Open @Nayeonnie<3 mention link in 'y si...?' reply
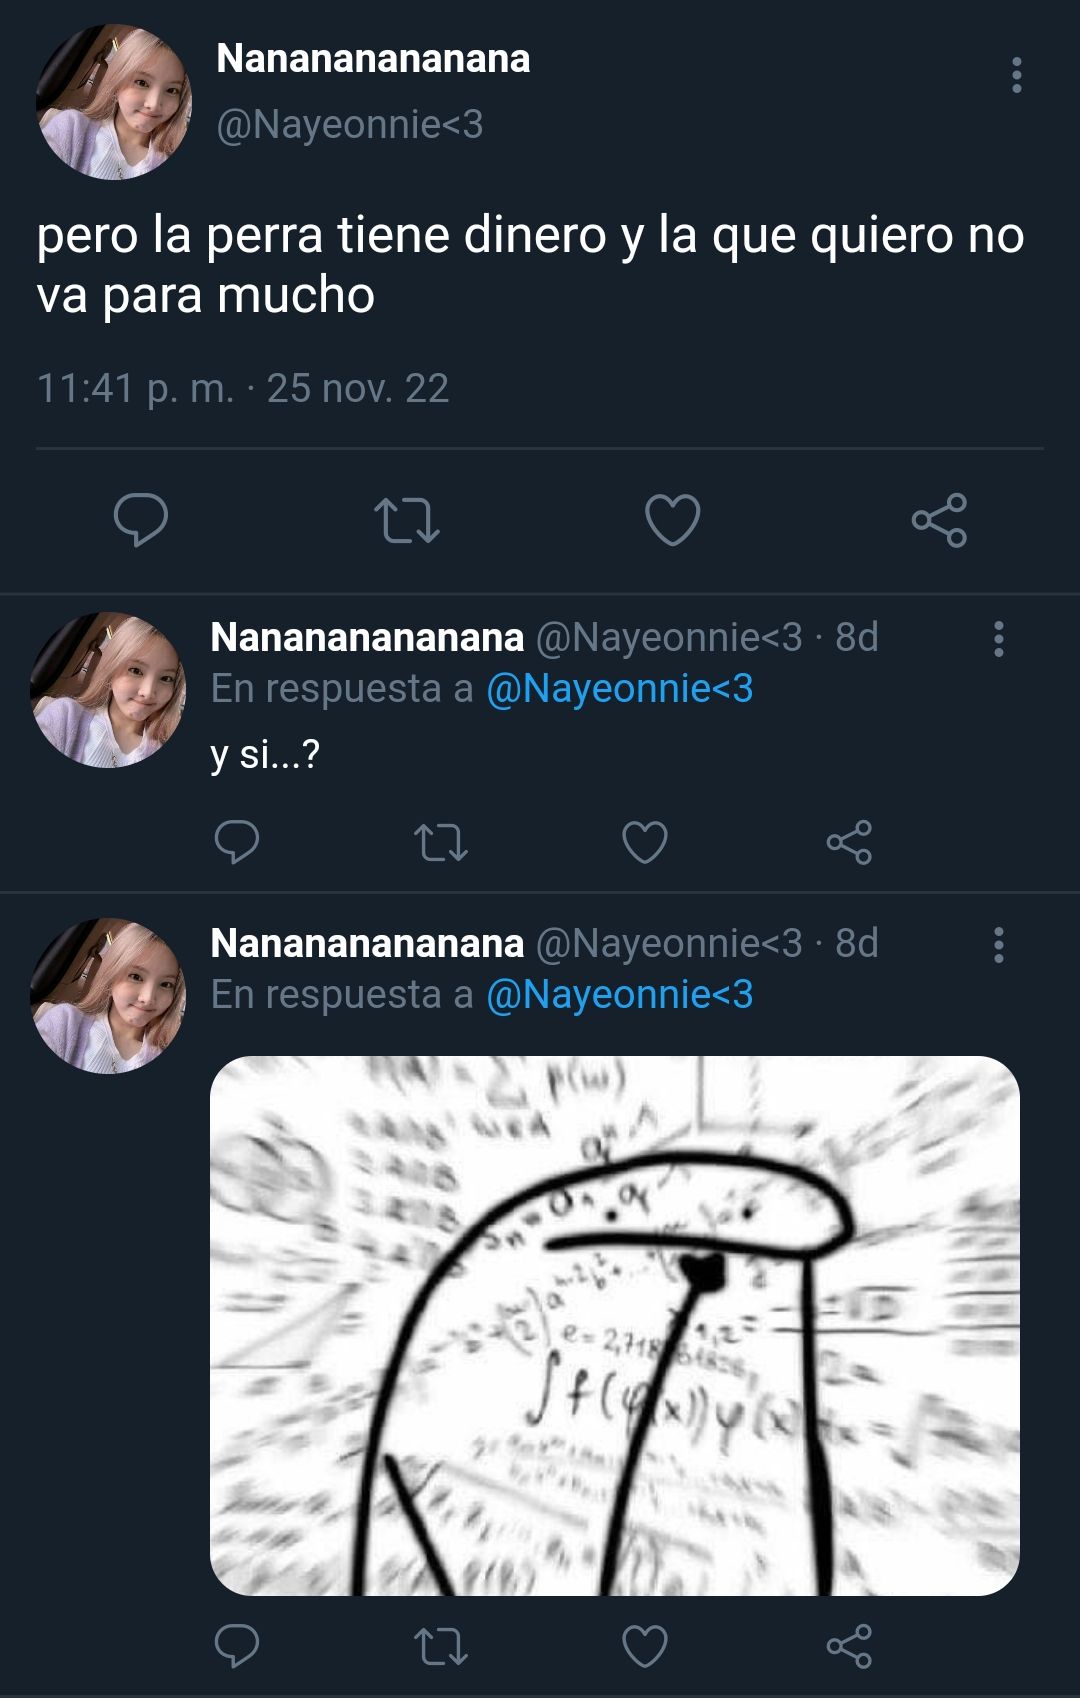This screenshot has height=1698, width=1080. (x=619, y=689)
